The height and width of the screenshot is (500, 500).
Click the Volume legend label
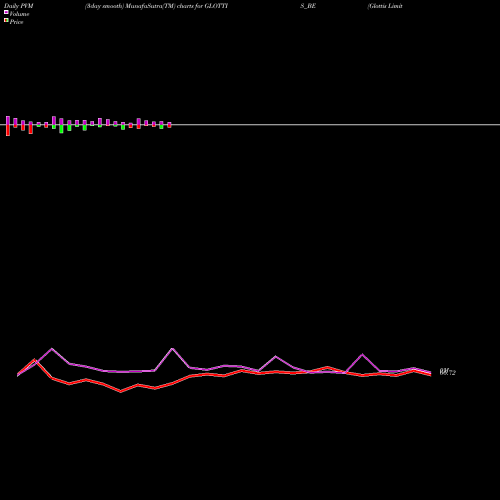pyautogui.click(x=19, y=14)
